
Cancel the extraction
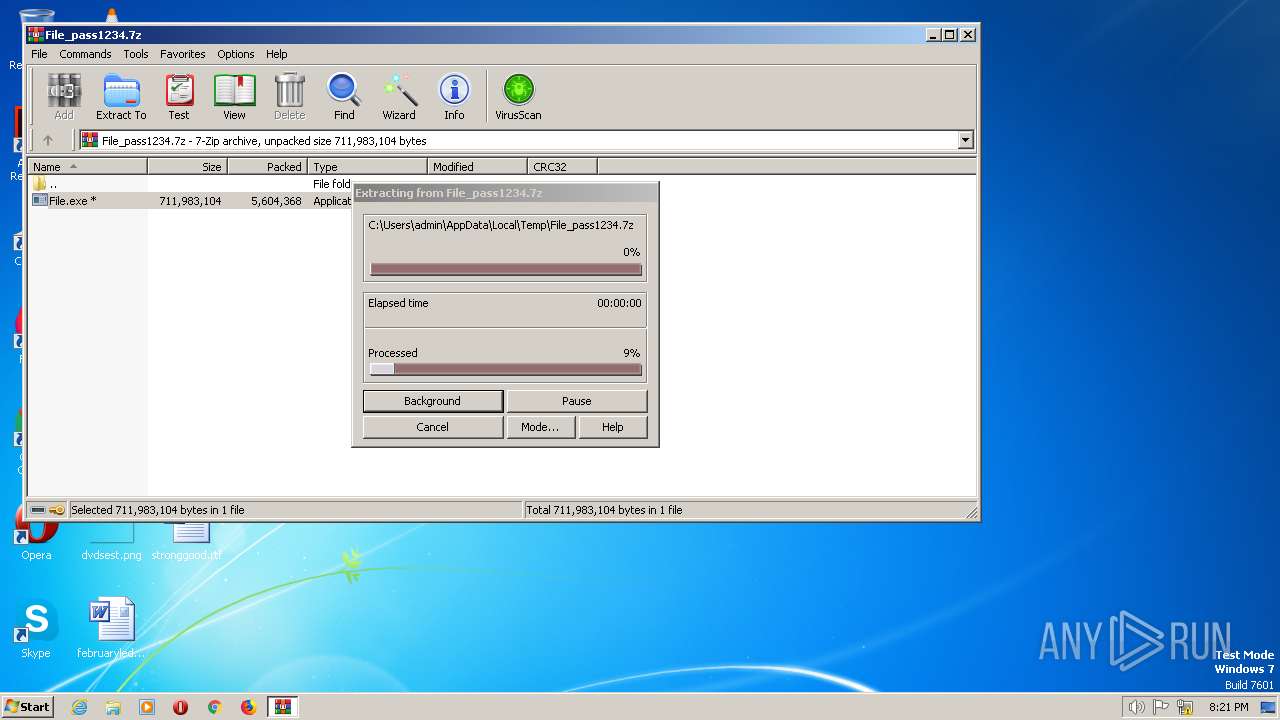432,427
